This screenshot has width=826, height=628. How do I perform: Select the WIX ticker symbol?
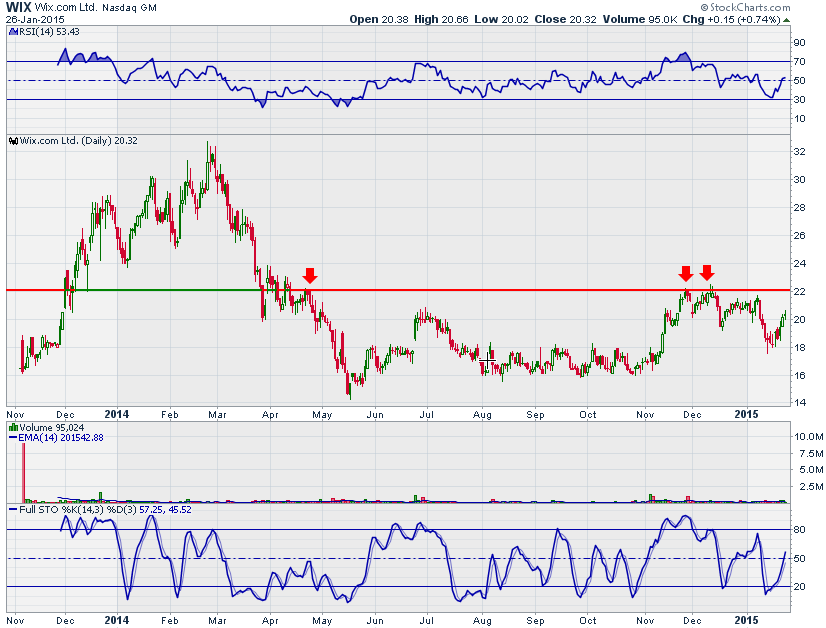point(18,7)
